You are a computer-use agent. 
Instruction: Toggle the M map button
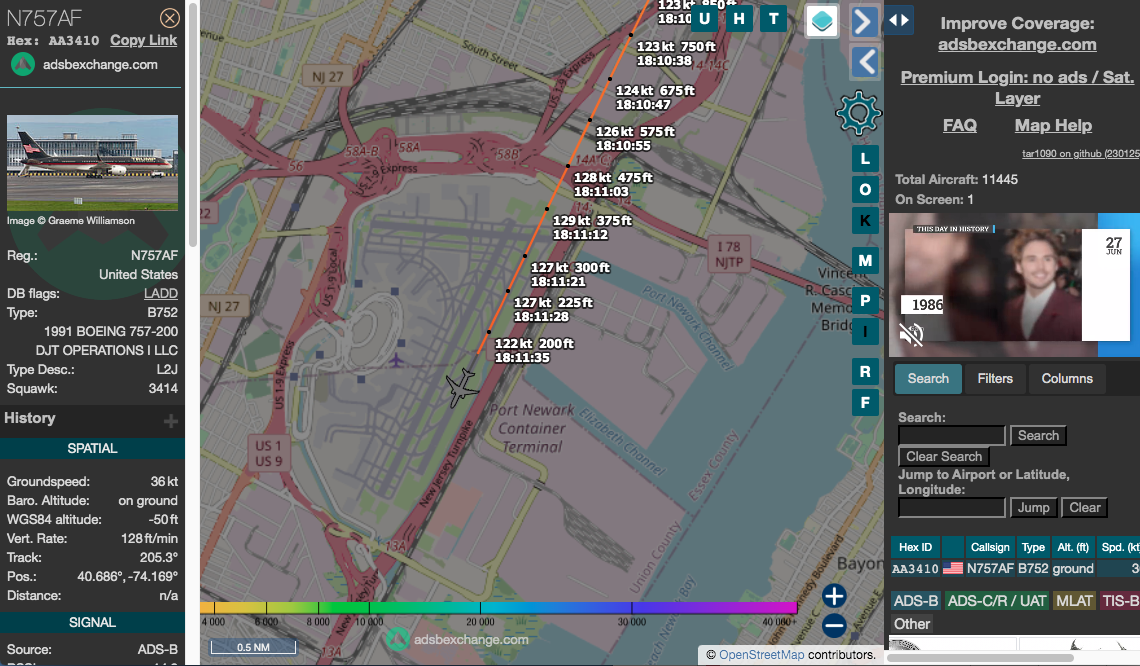[x=865, y=260]
